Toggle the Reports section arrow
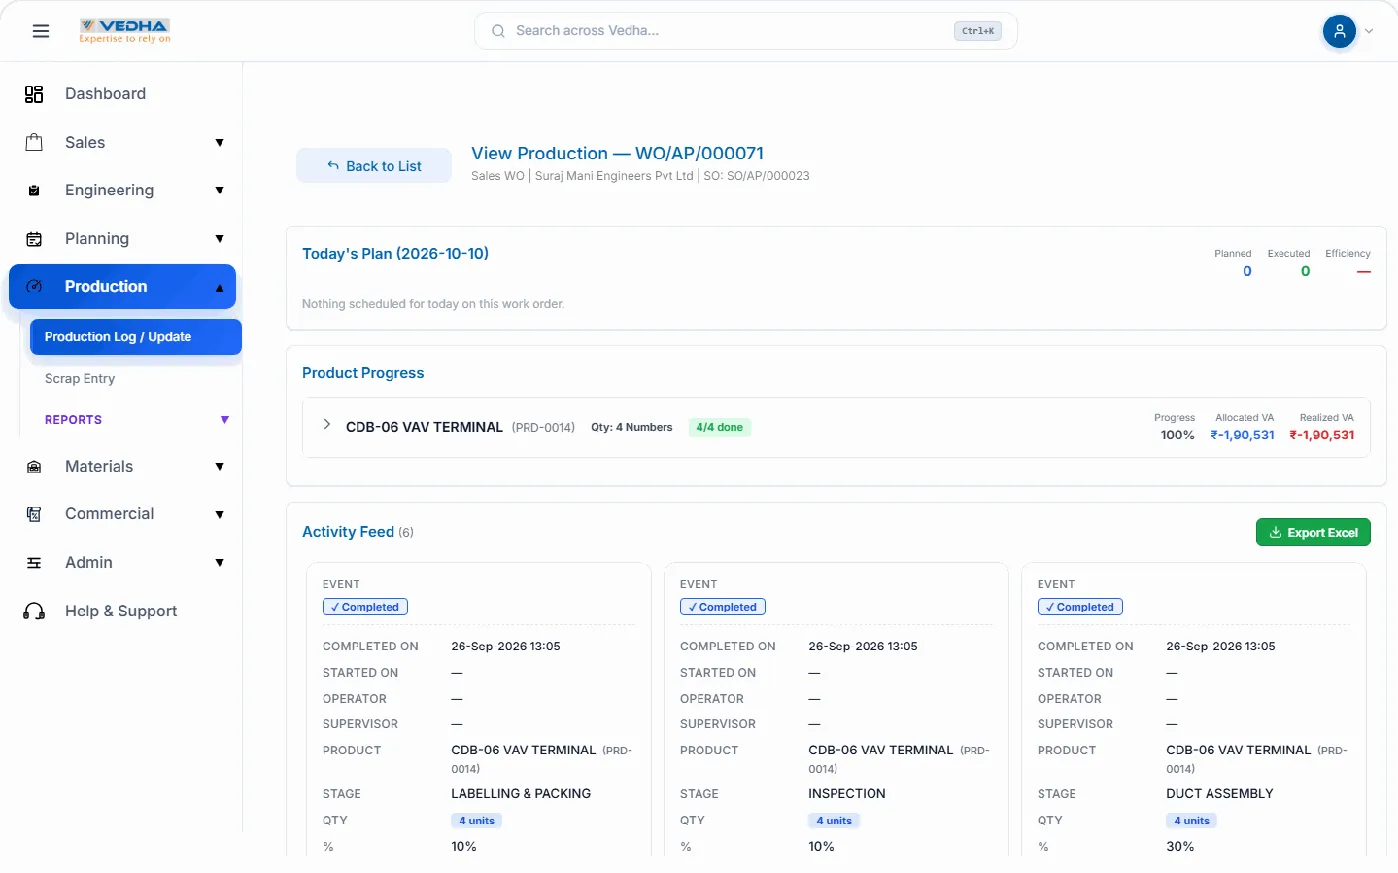Screen dimensions: 1398x873 pos(224,420)
